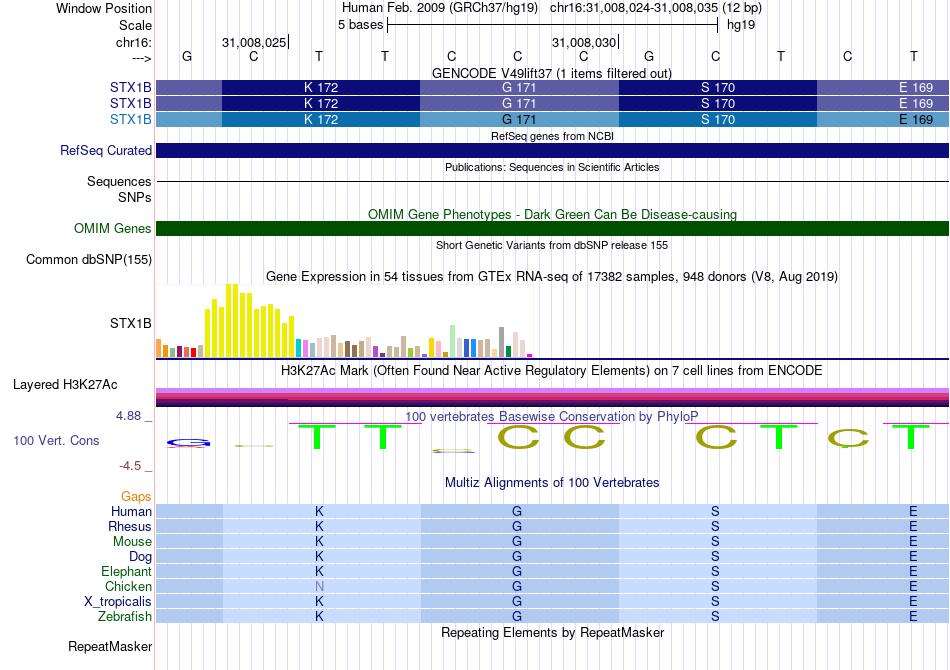Screen dimensions: 950x670
Task: Click K 172 codon in the first STX1B row
Action: tap(321, 87)
